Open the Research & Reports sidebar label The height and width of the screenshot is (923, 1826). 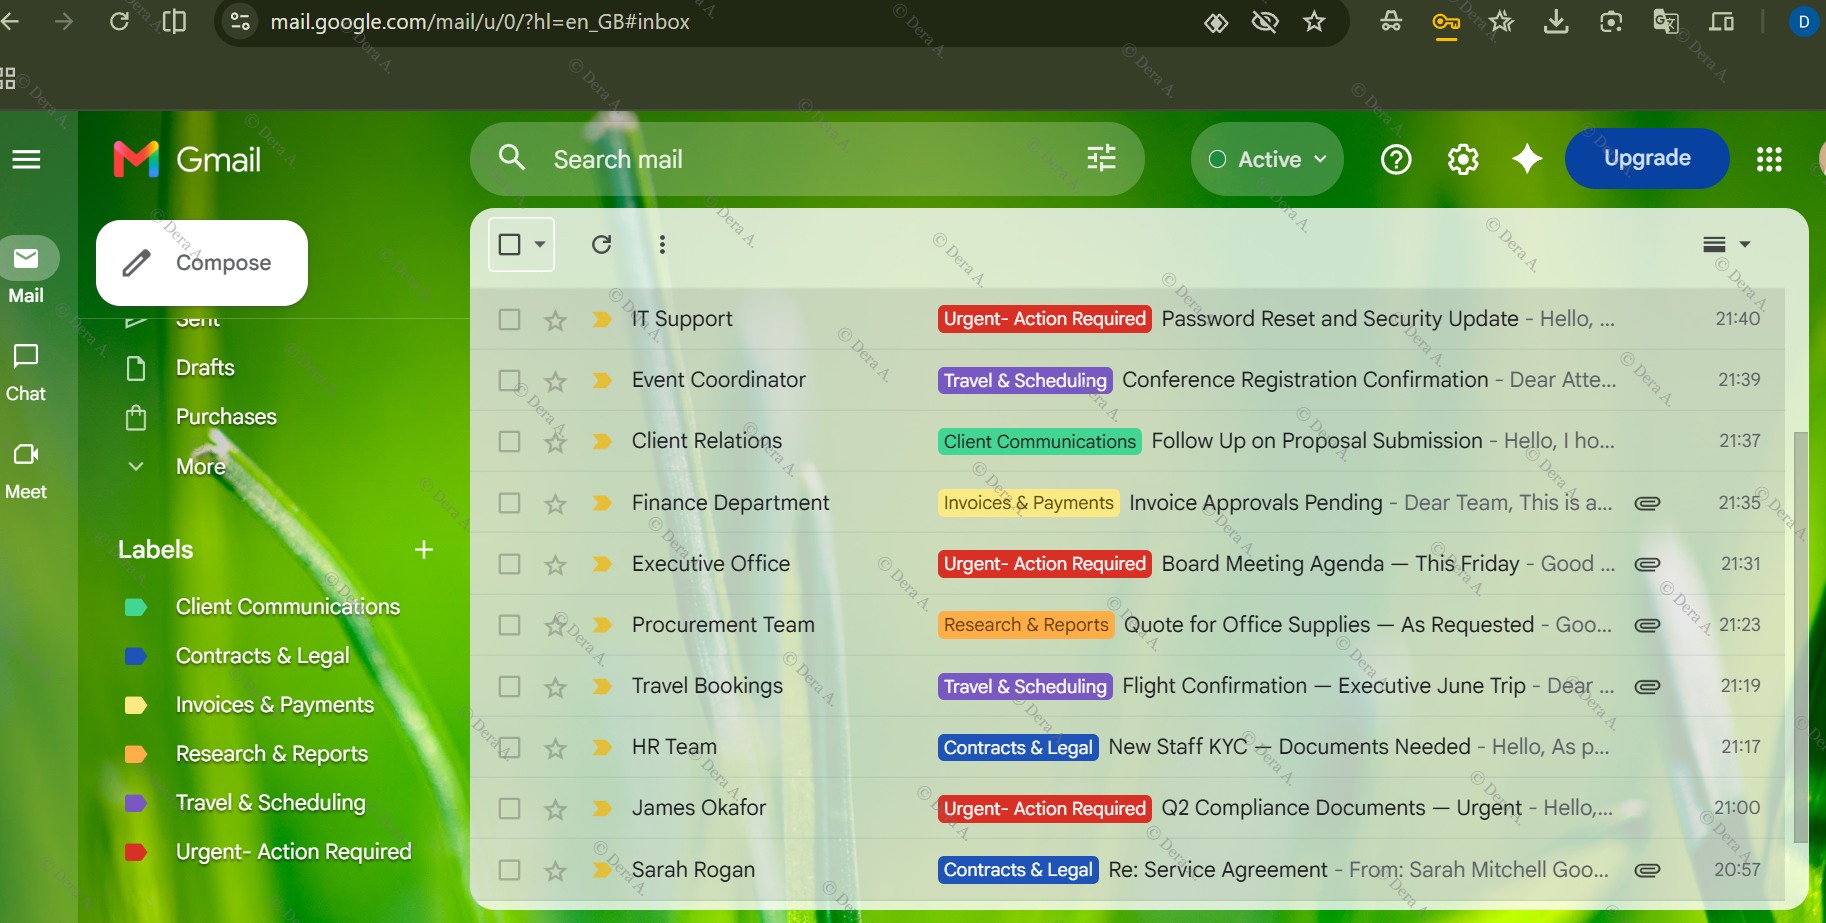[x=272, y=754]
